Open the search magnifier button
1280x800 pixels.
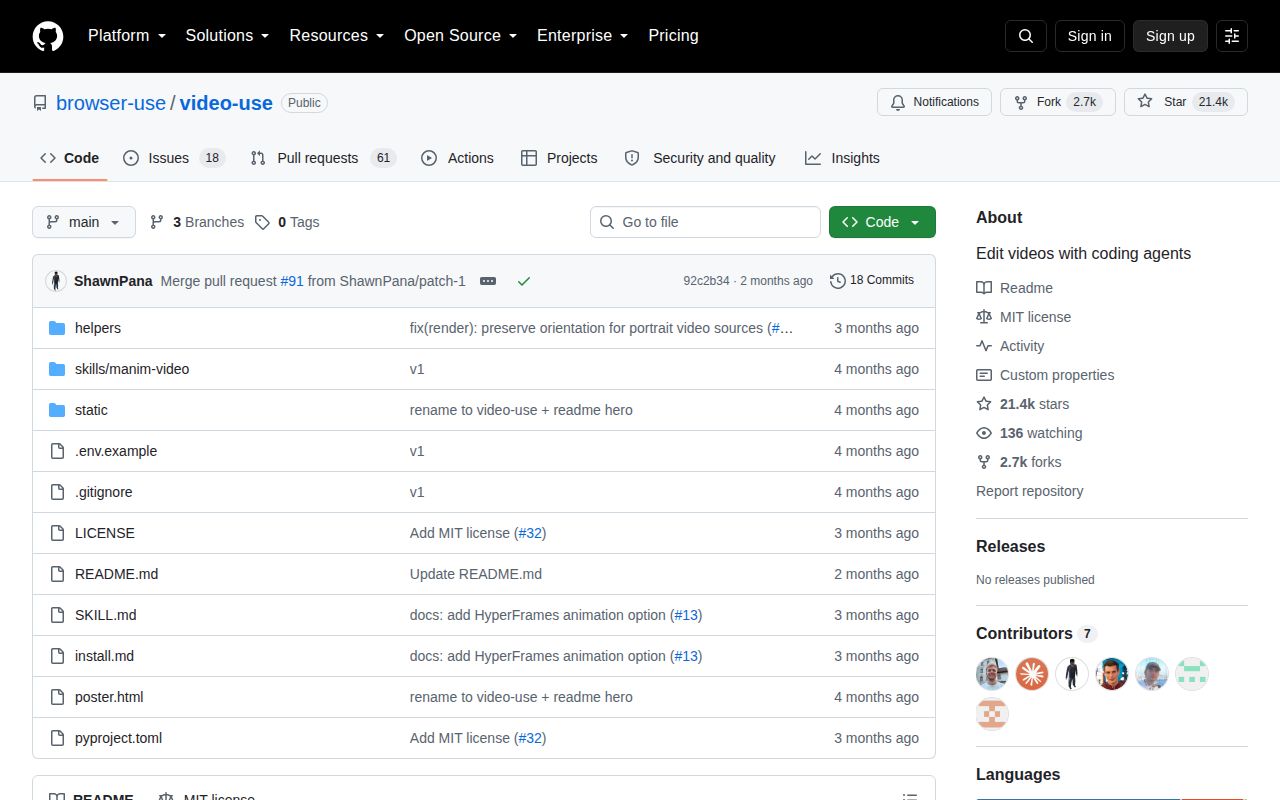(1026, 36)
